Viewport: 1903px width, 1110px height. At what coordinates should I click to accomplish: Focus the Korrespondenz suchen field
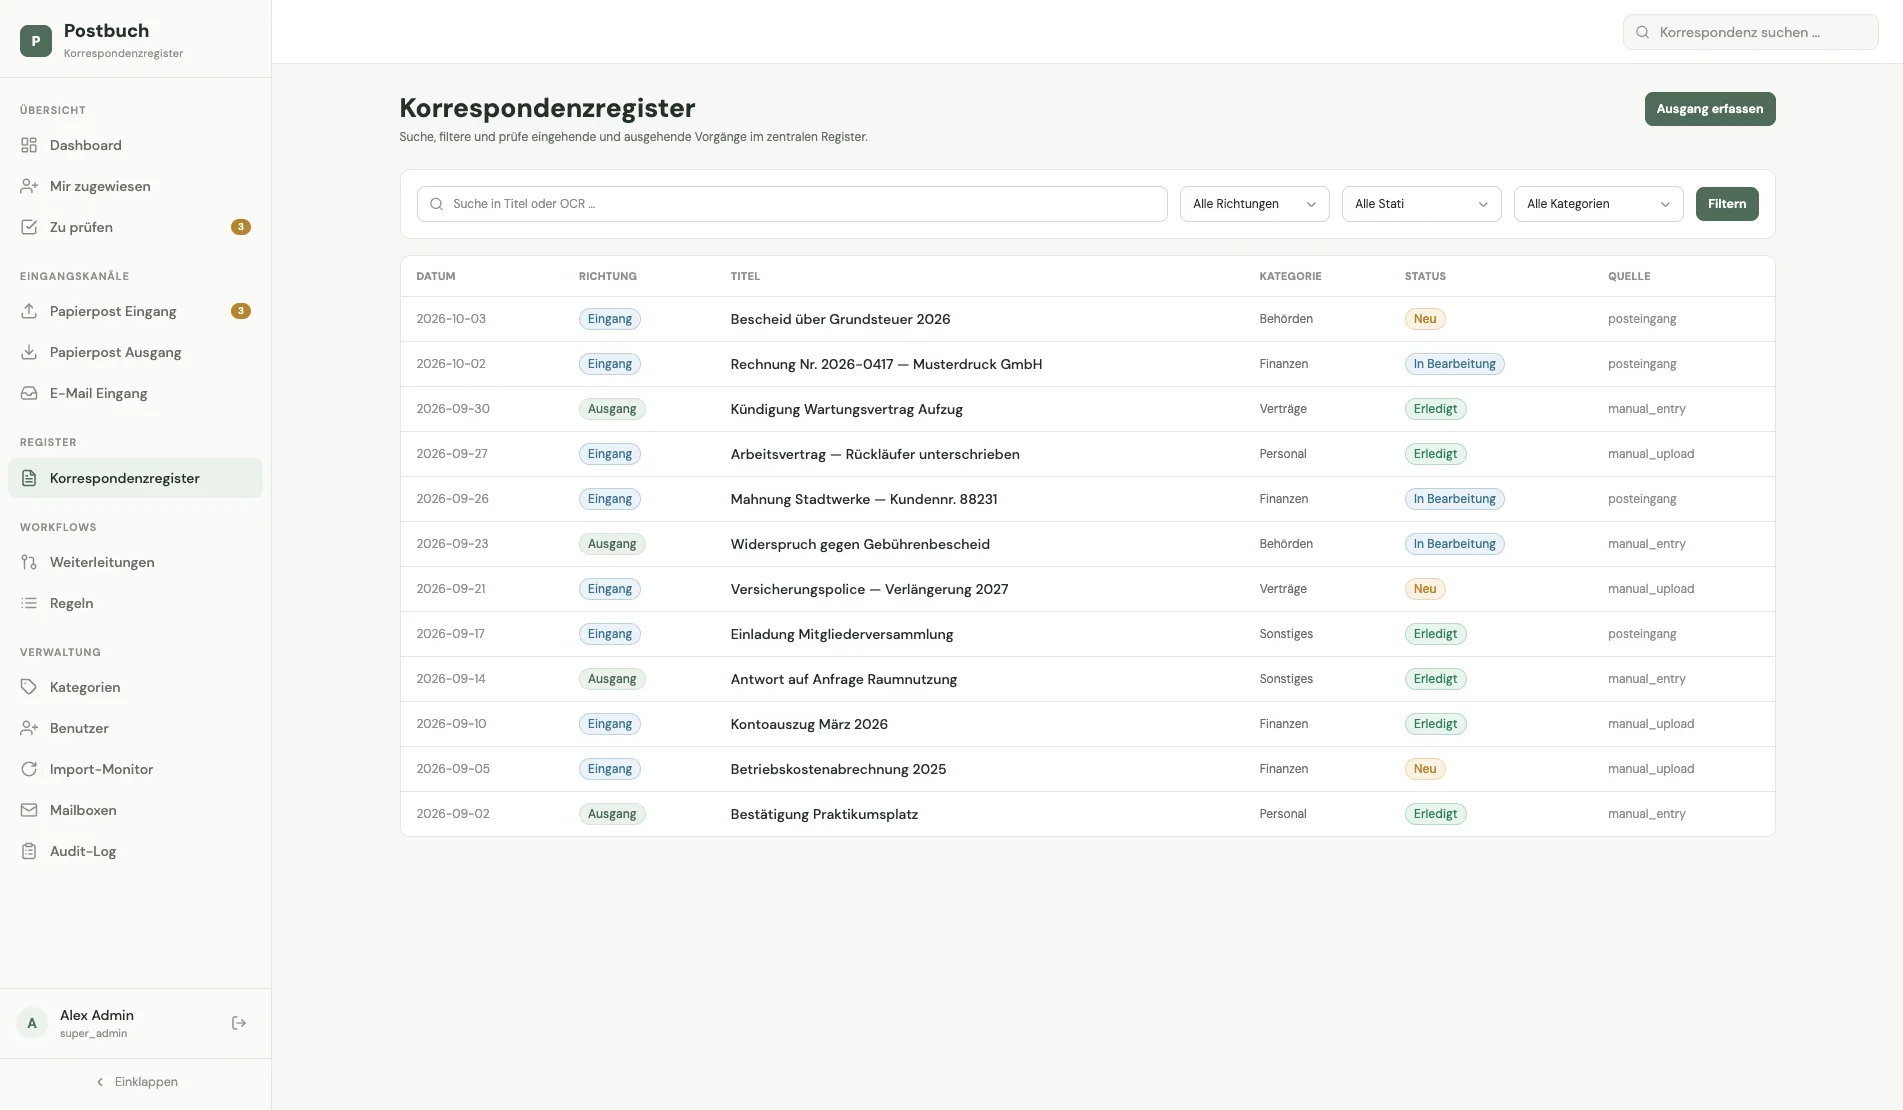tap(1750, 32)
